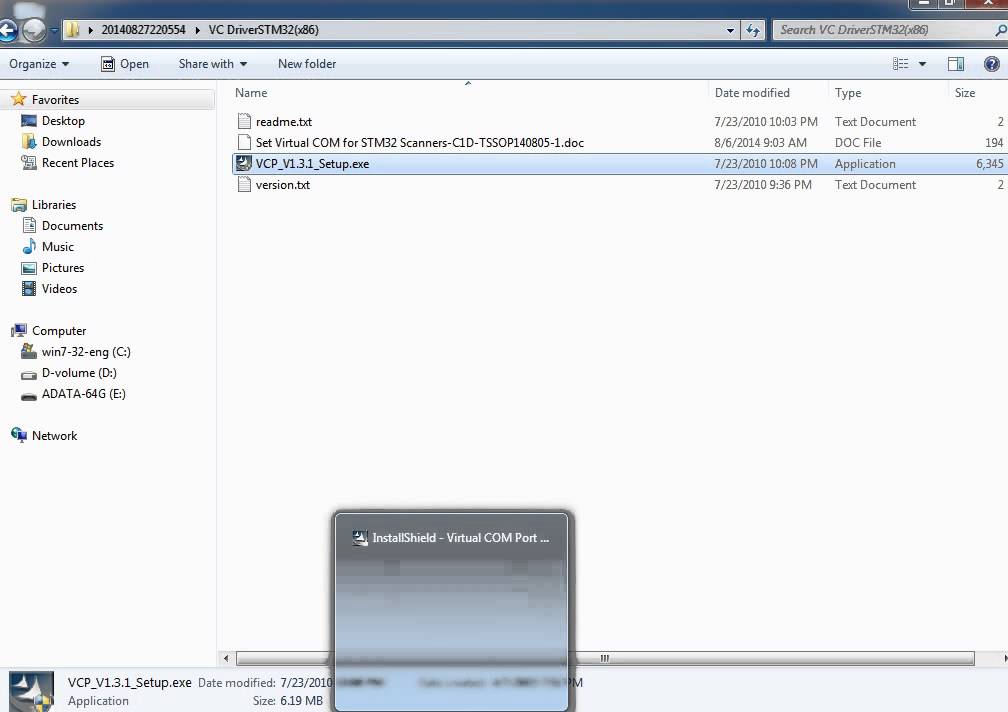Click VCP_V1.3.1_Setup.exe file name
The height and width of the screenshot is (712, 1008).
pos(312,164)
